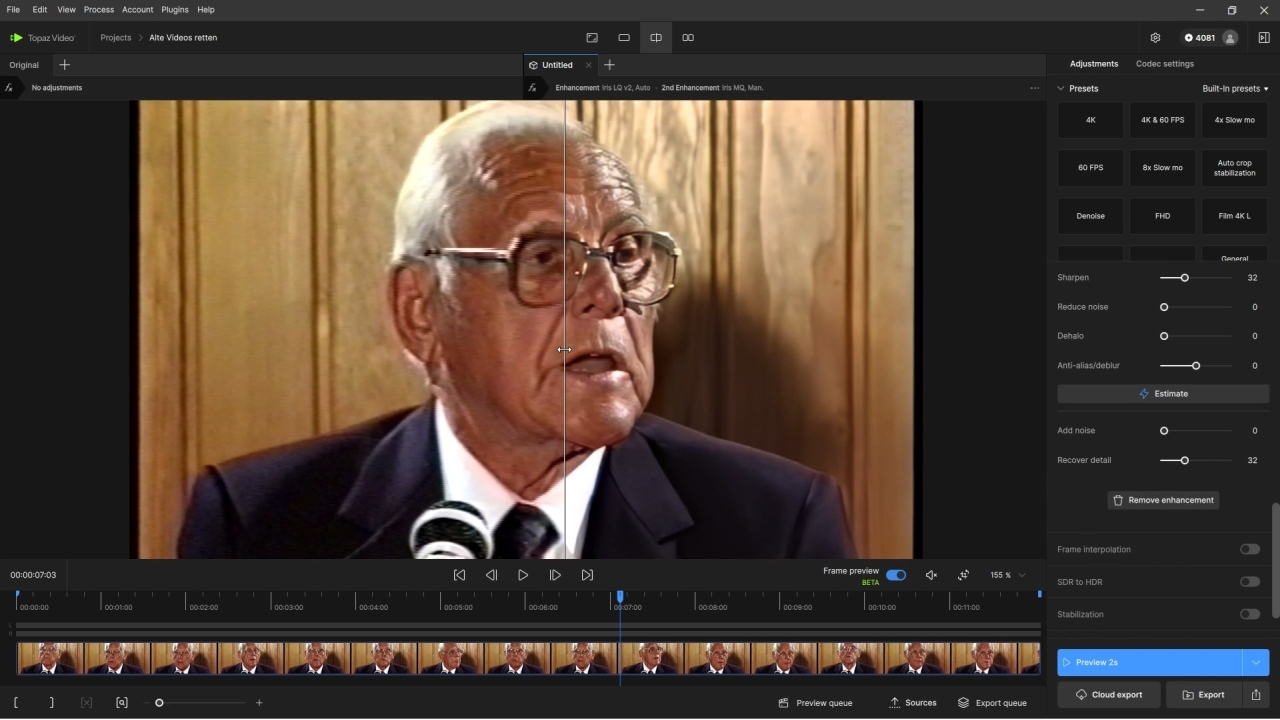This screenshot has width=1280, height=720.
Task: Collapse the Presets section
Action: click(1061, 89)
